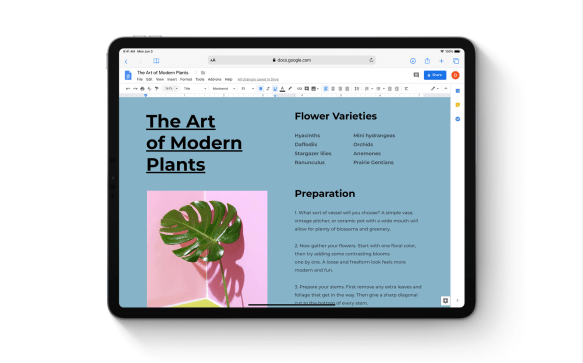Open the Insert menu
583x363 pixels.
pos(172,79)
